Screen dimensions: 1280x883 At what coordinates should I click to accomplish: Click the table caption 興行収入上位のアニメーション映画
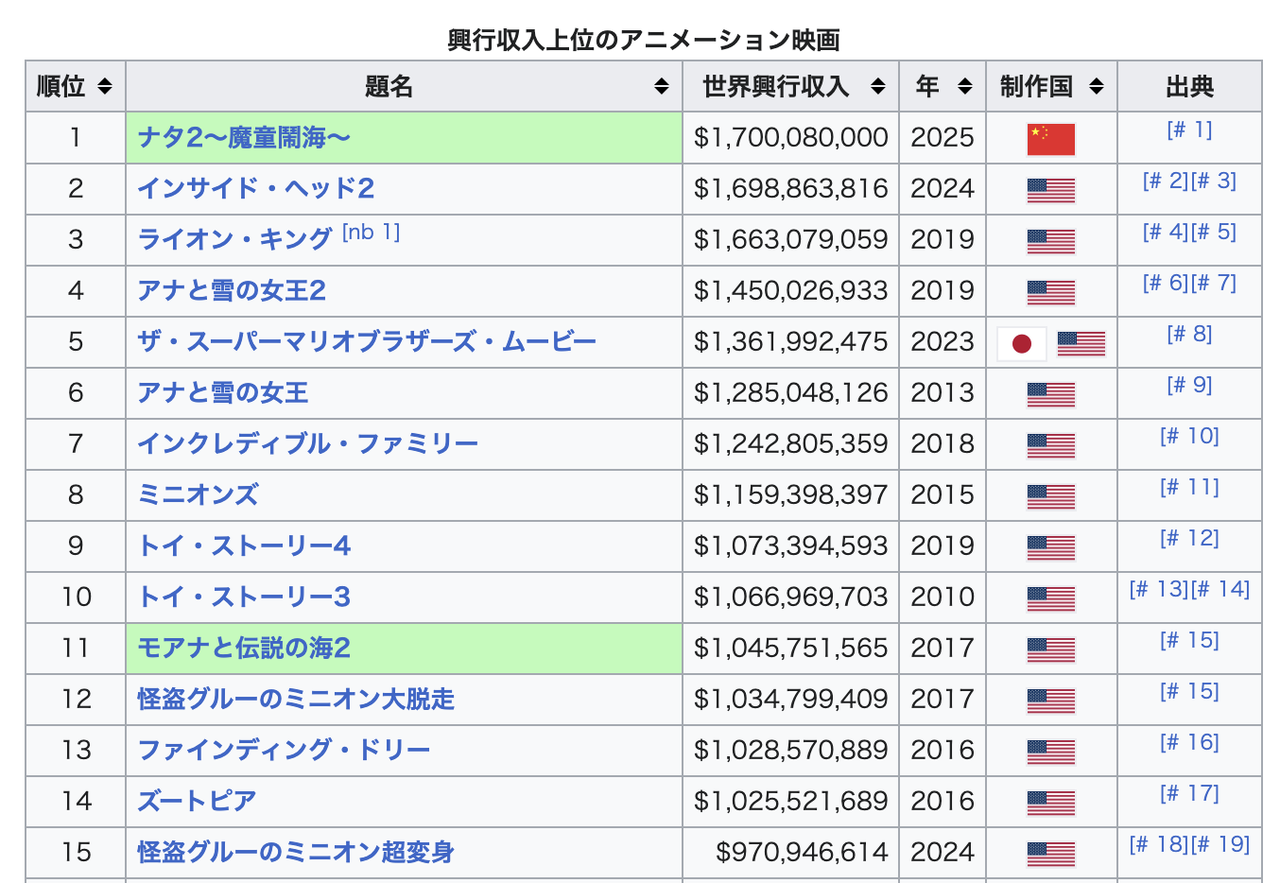point(643,40)
